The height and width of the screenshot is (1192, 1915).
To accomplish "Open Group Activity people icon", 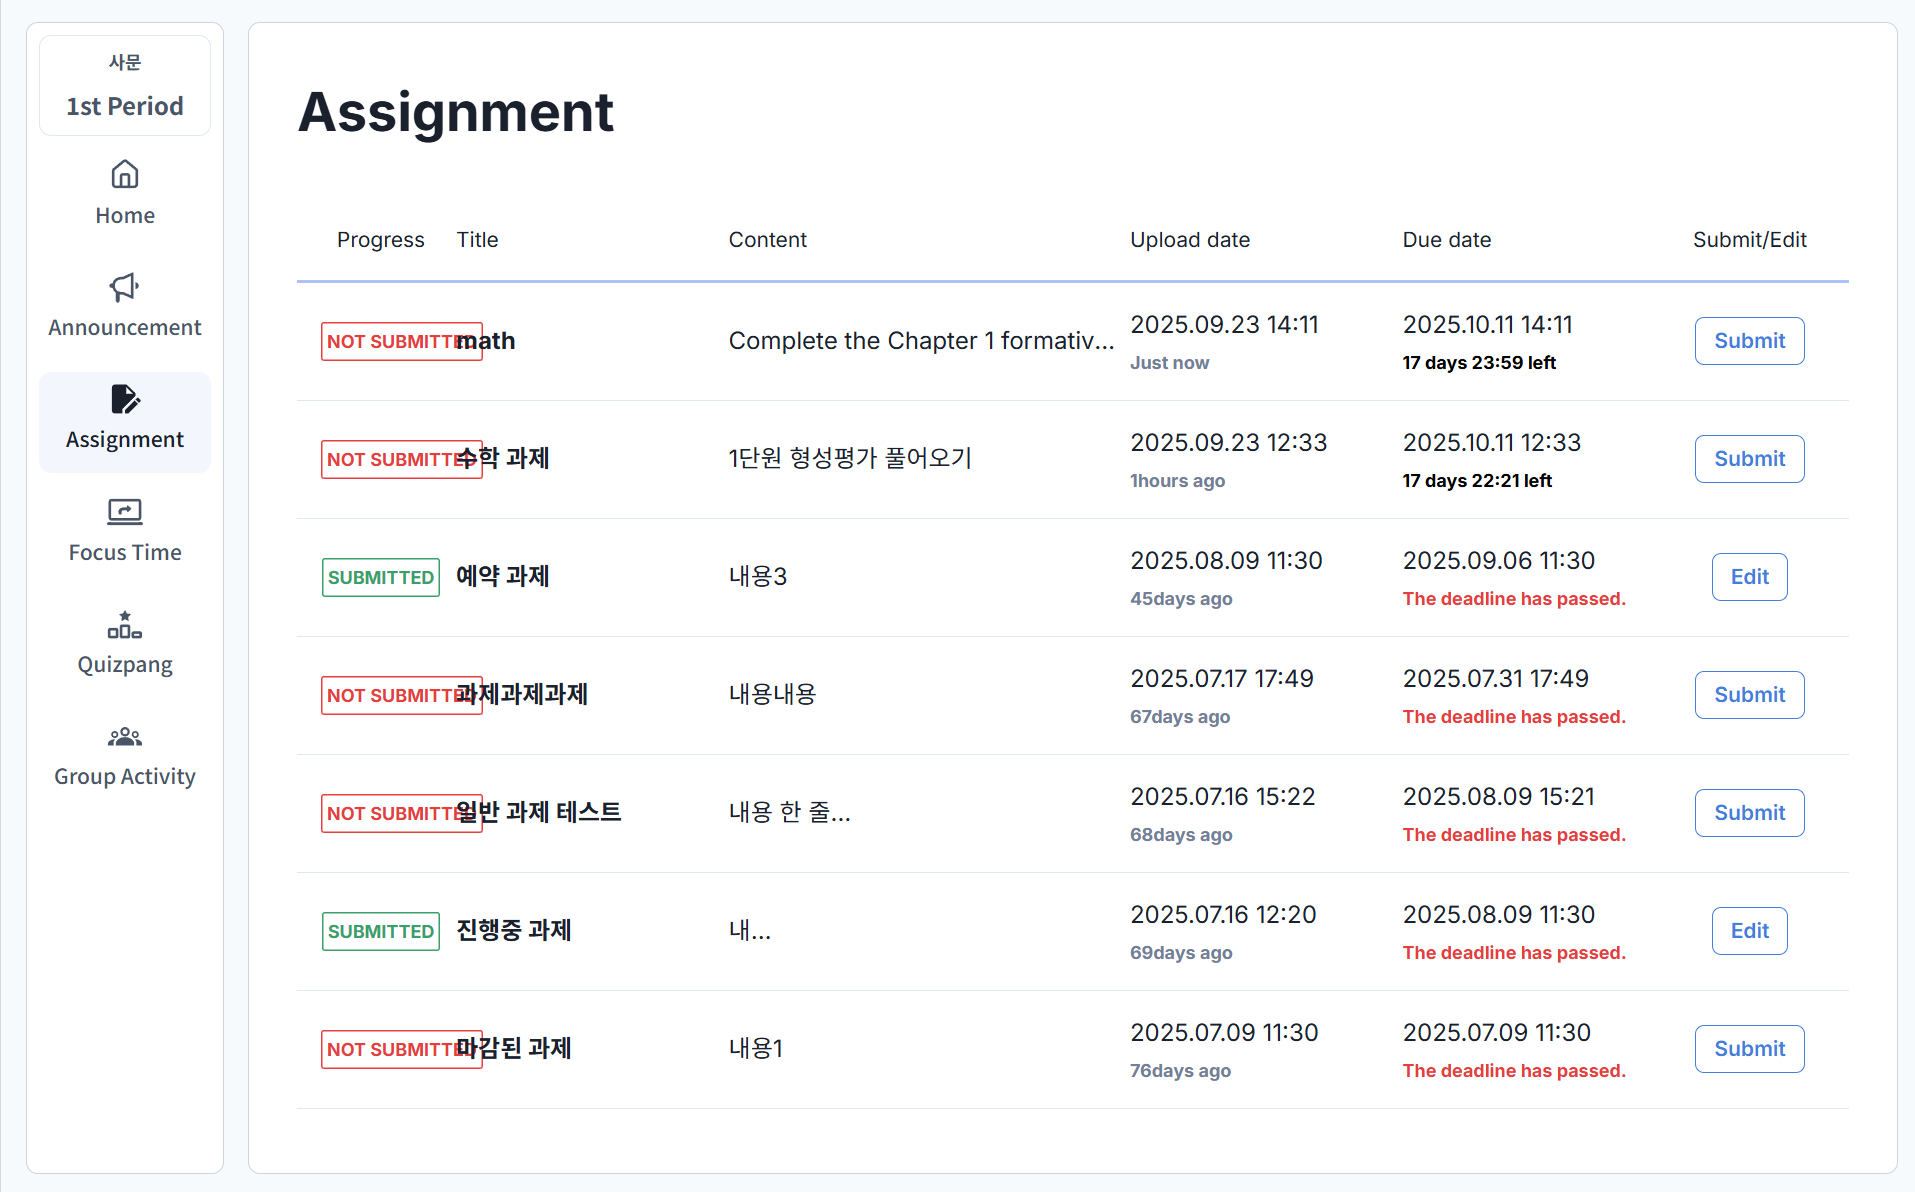I will click(125, 737).
